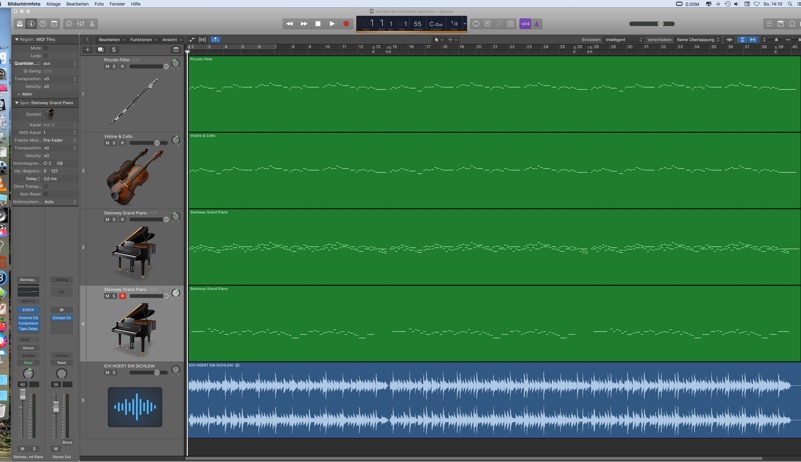Screen dimensions: 801x462
Task: Show the toolbar toggle icon
Action: [x=54, y=24]
